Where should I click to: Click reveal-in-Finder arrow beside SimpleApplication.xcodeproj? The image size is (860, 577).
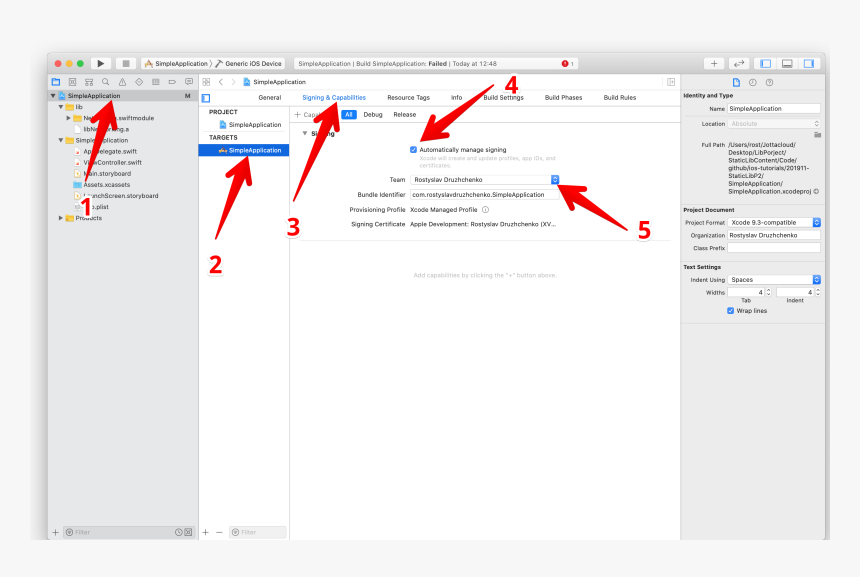point(816,191)
